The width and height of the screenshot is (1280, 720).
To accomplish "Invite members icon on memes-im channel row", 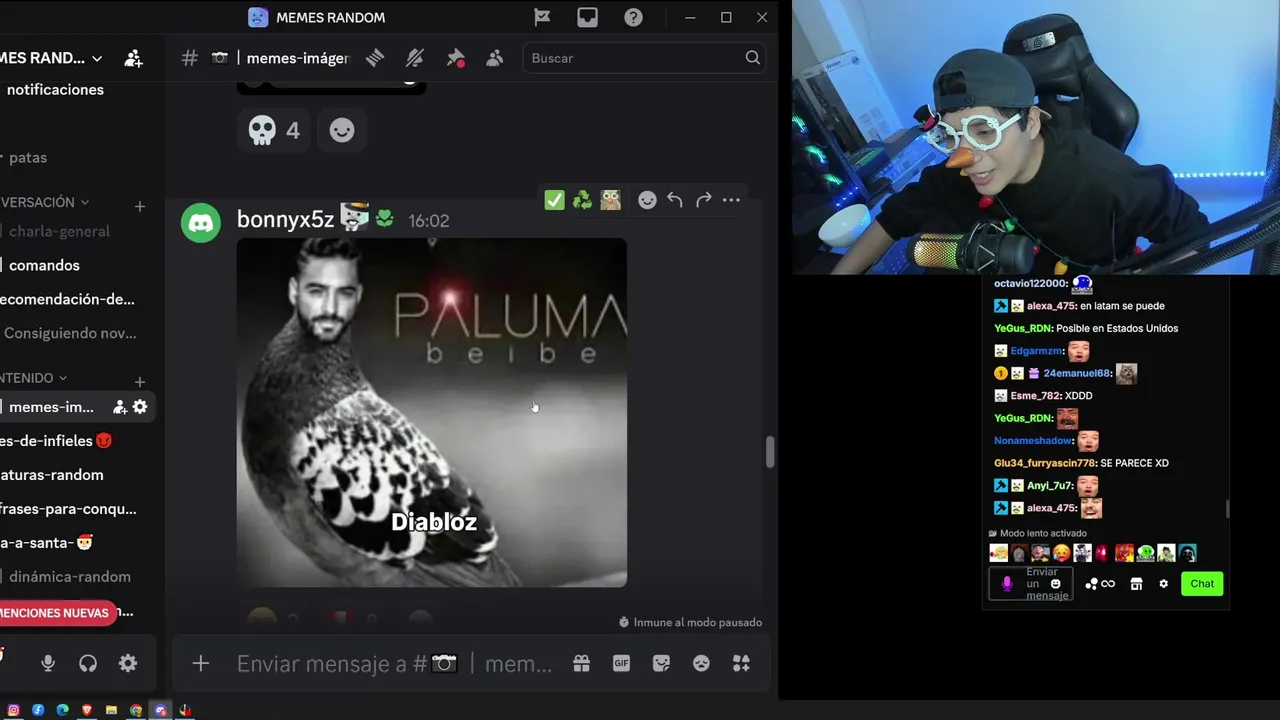I will [x=119, y=407].
